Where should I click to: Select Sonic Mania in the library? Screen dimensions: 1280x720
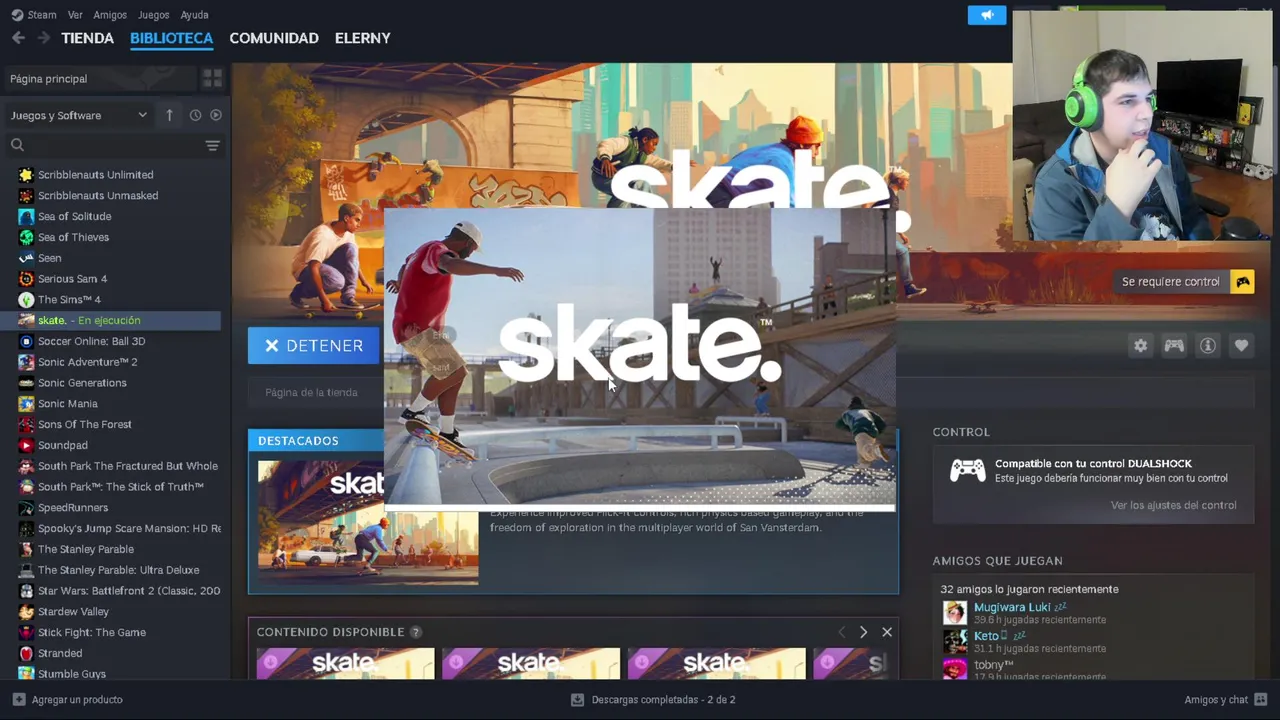tap(67, 404)
